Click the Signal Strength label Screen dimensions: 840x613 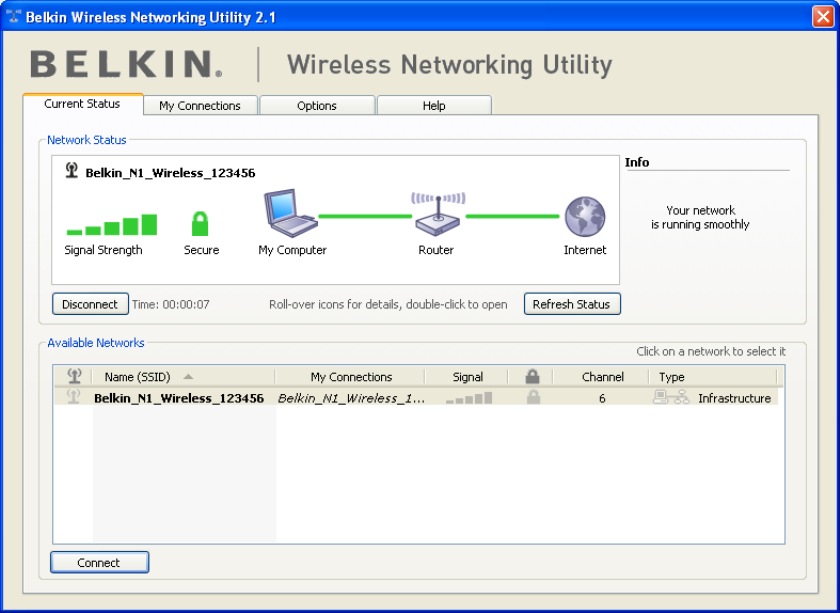(103, 250)
